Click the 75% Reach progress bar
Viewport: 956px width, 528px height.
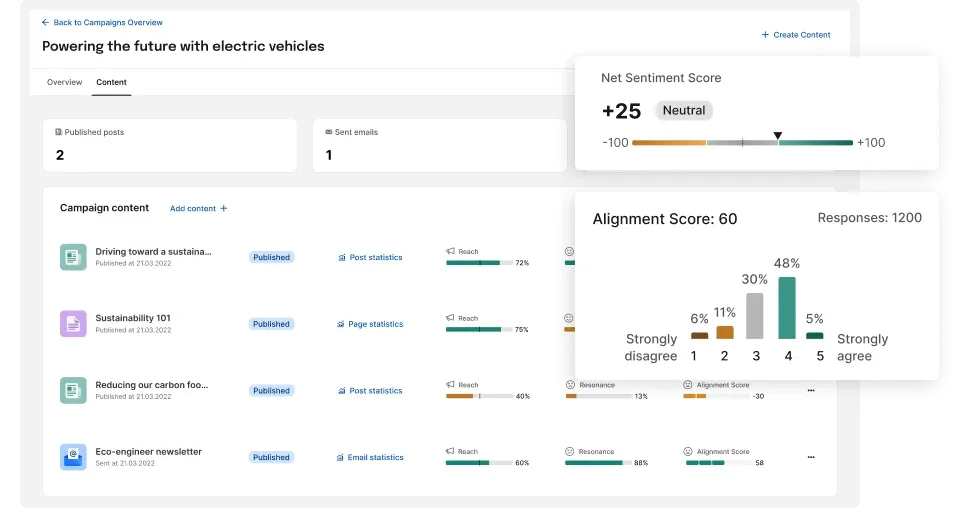(x=479, y=329)
